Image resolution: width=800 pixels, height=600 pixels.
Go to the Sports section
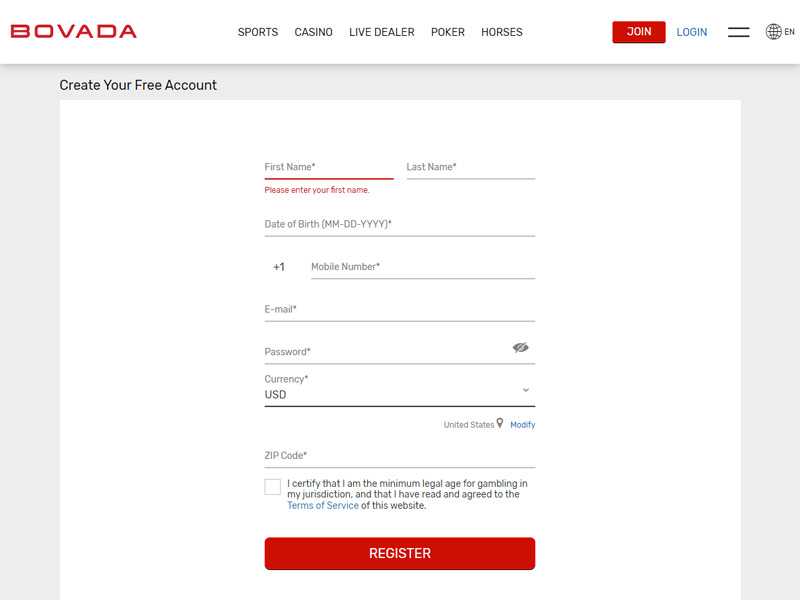click(x=258, y=32)
